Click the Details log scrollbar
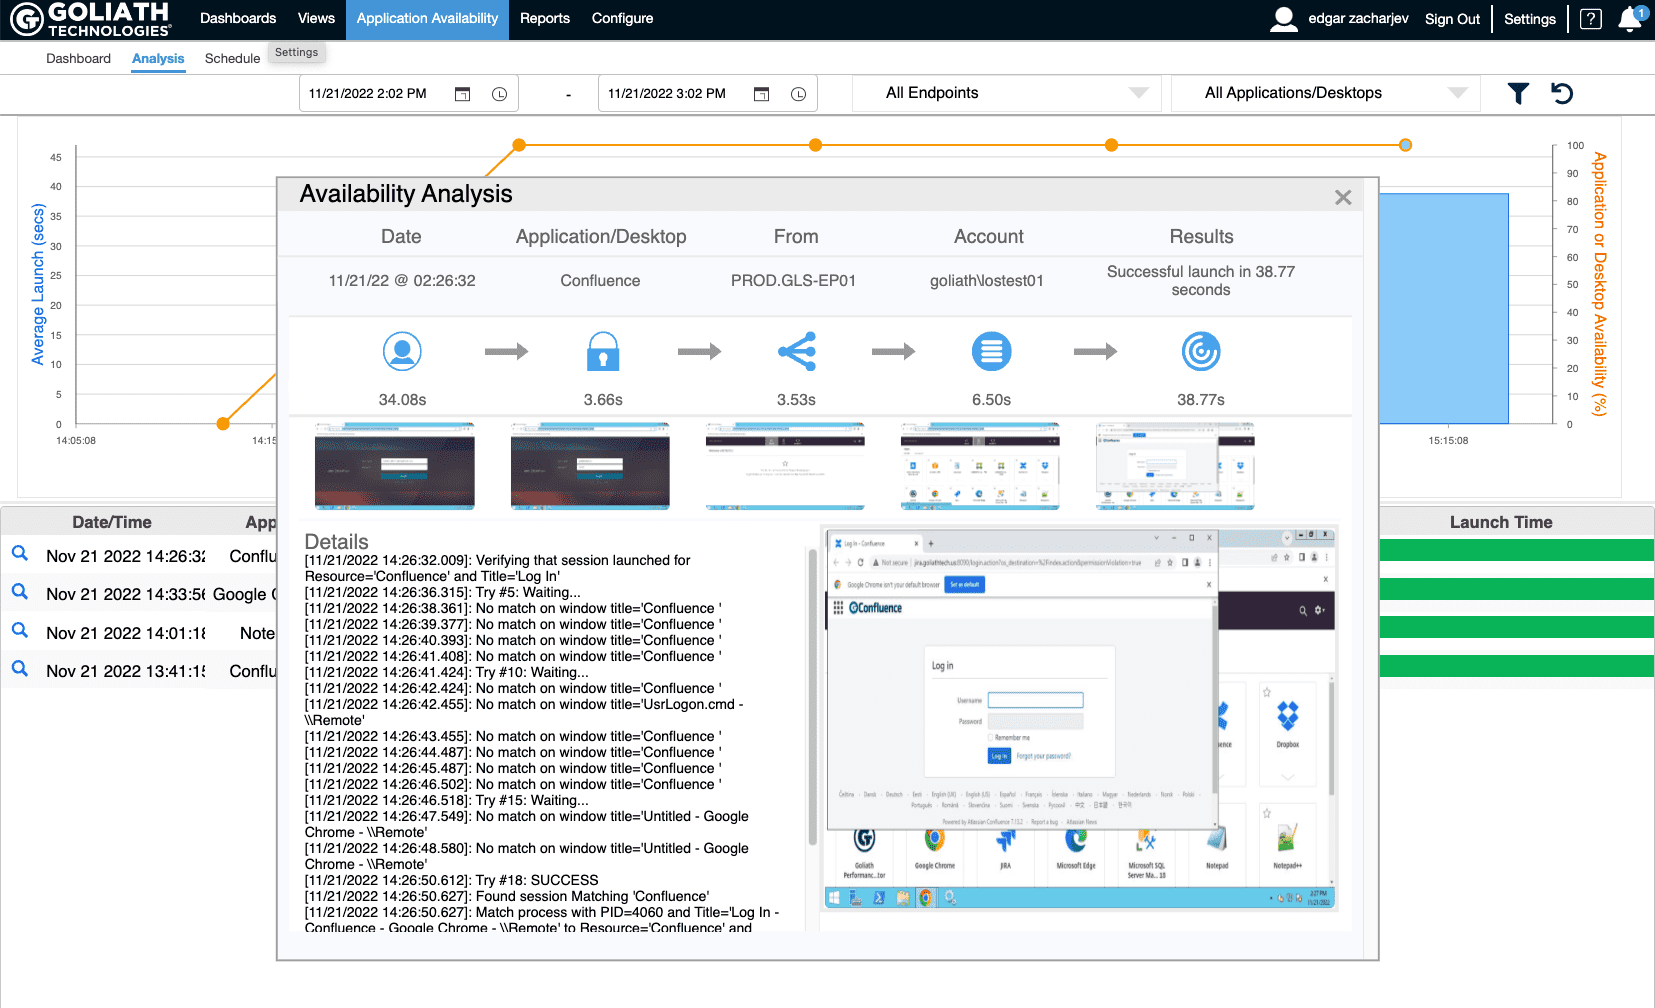This screenshot has height=1008, width=1655. [x=812, y=695]
